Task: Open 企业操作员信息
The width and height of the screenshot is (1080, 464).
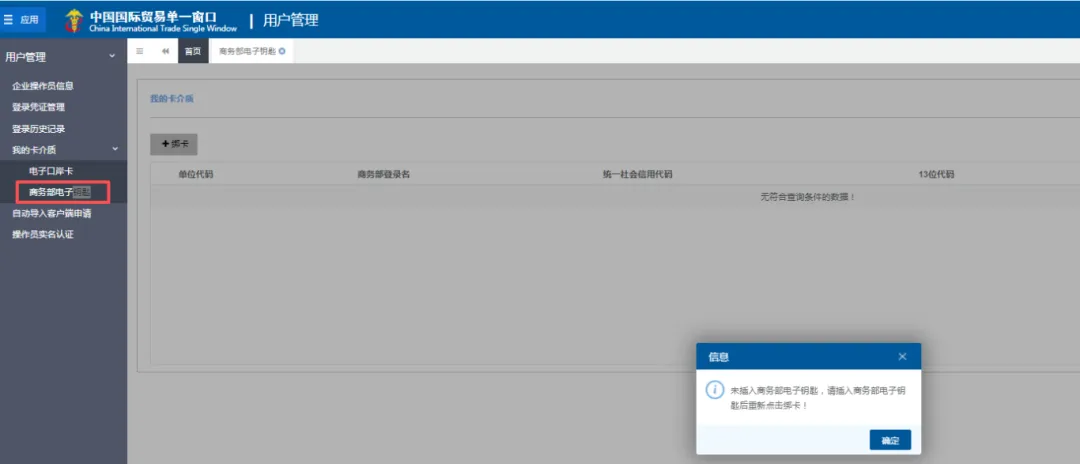Action: coord(43,86)
